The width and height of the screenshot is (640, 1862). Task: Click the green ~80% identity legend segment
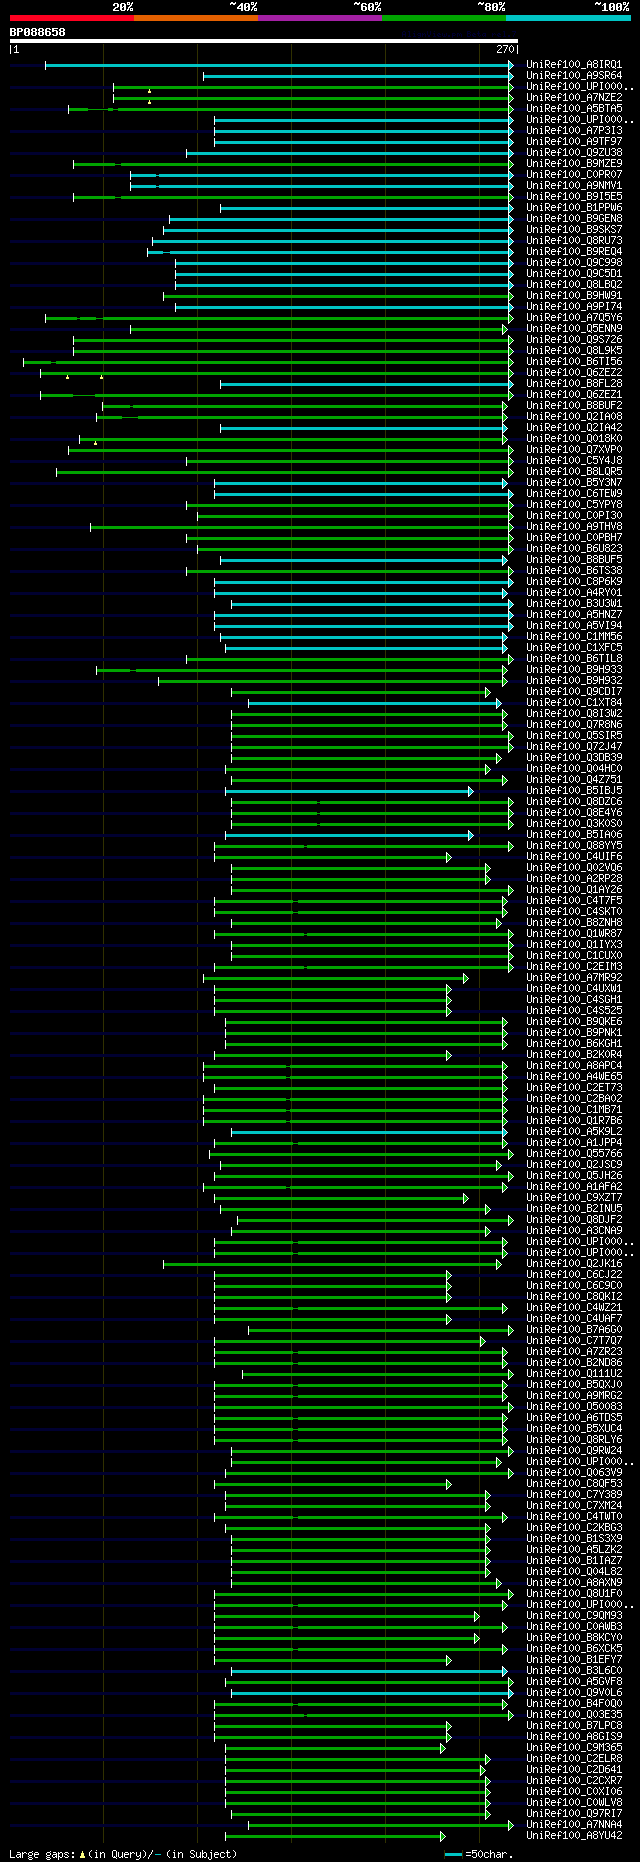[x=444, y=18]
